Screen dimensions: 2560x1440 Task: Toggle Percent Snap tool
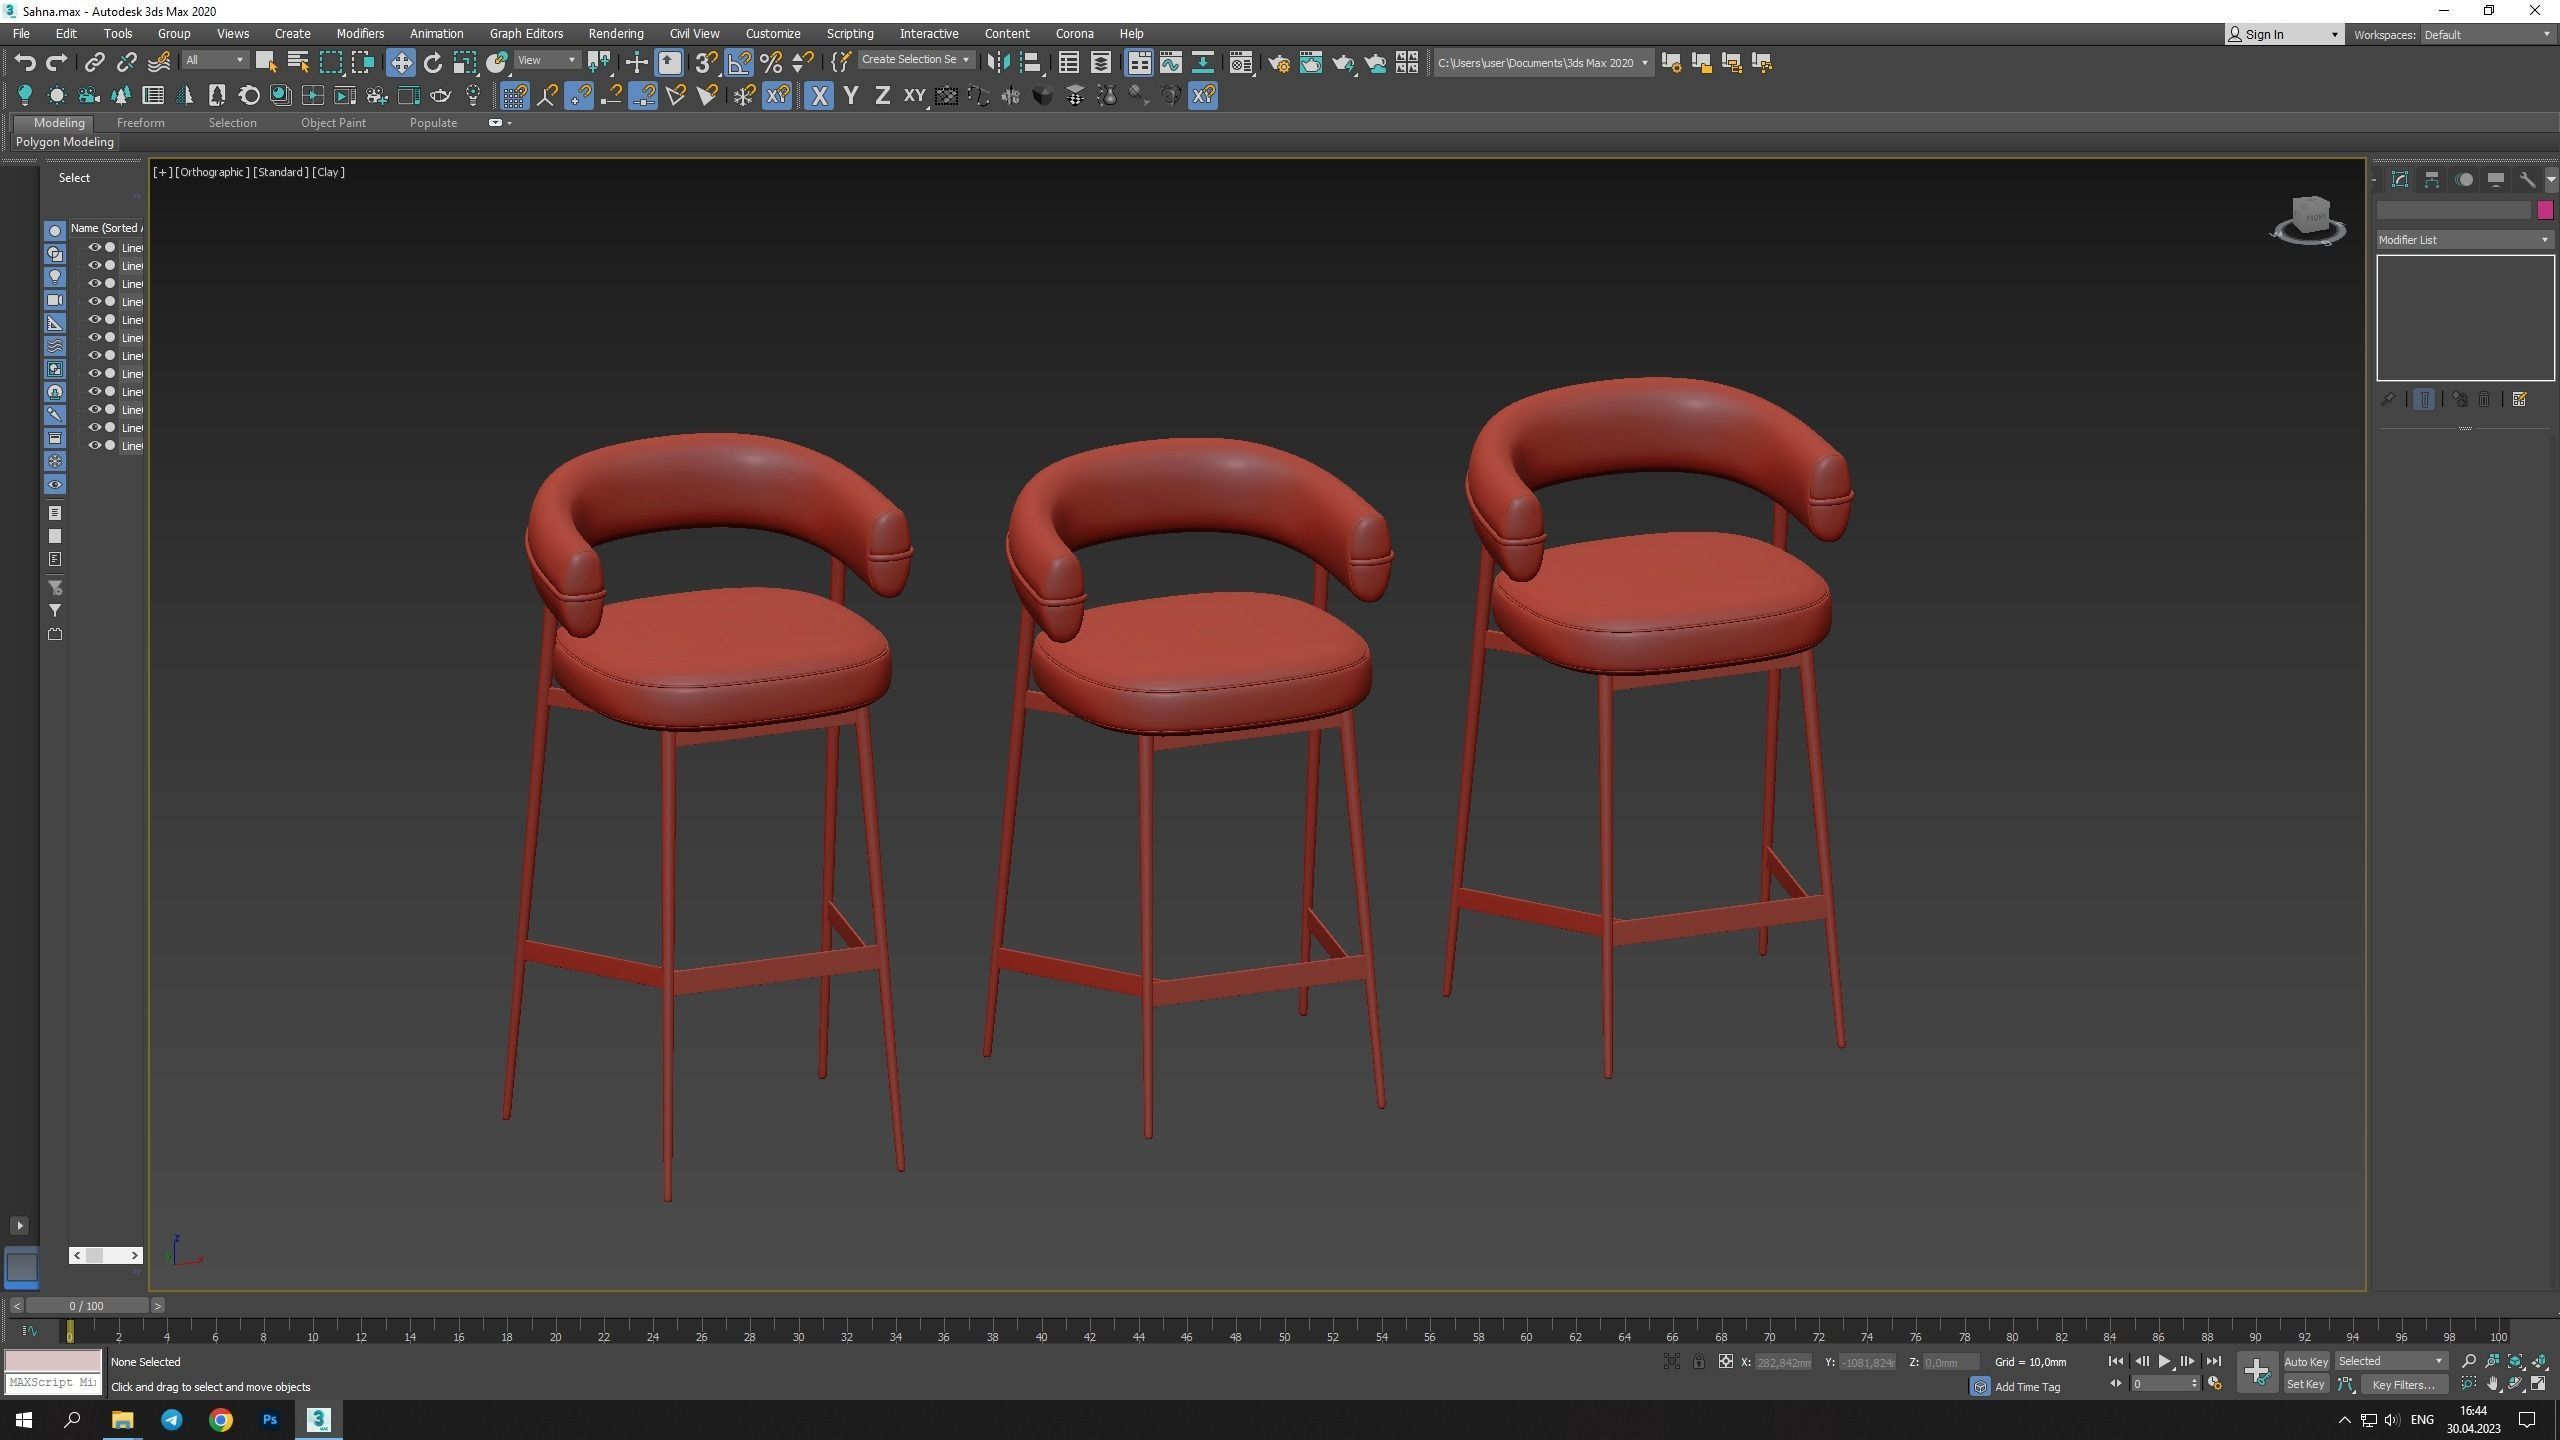(771, 63)
